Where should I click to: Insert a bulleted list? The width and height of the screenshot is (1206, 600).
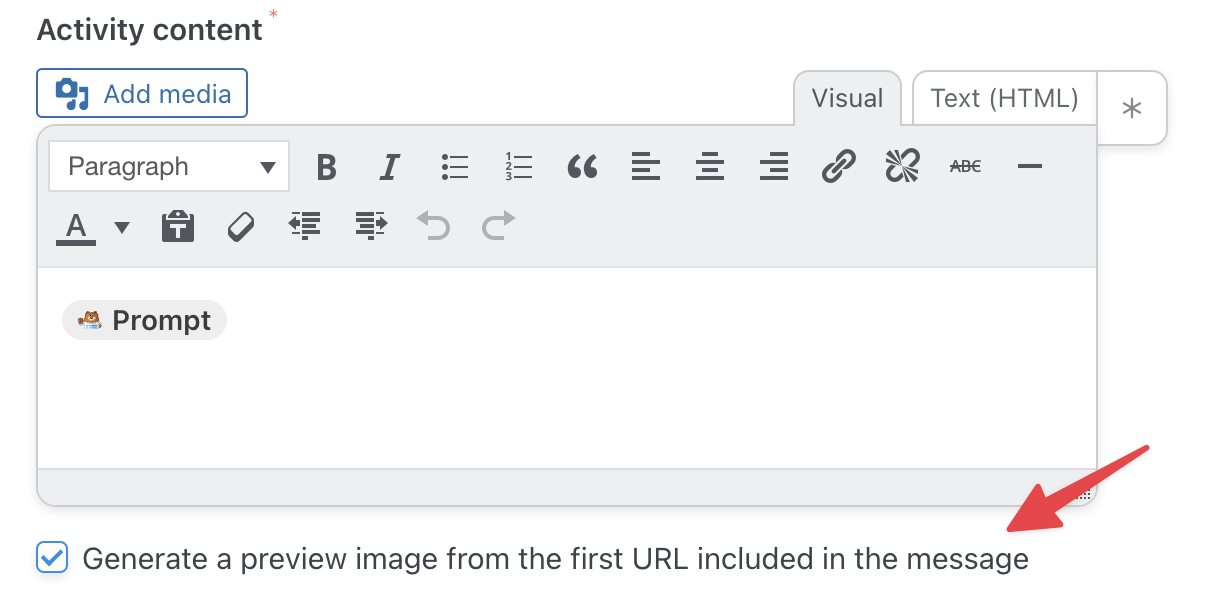[455, 167]
